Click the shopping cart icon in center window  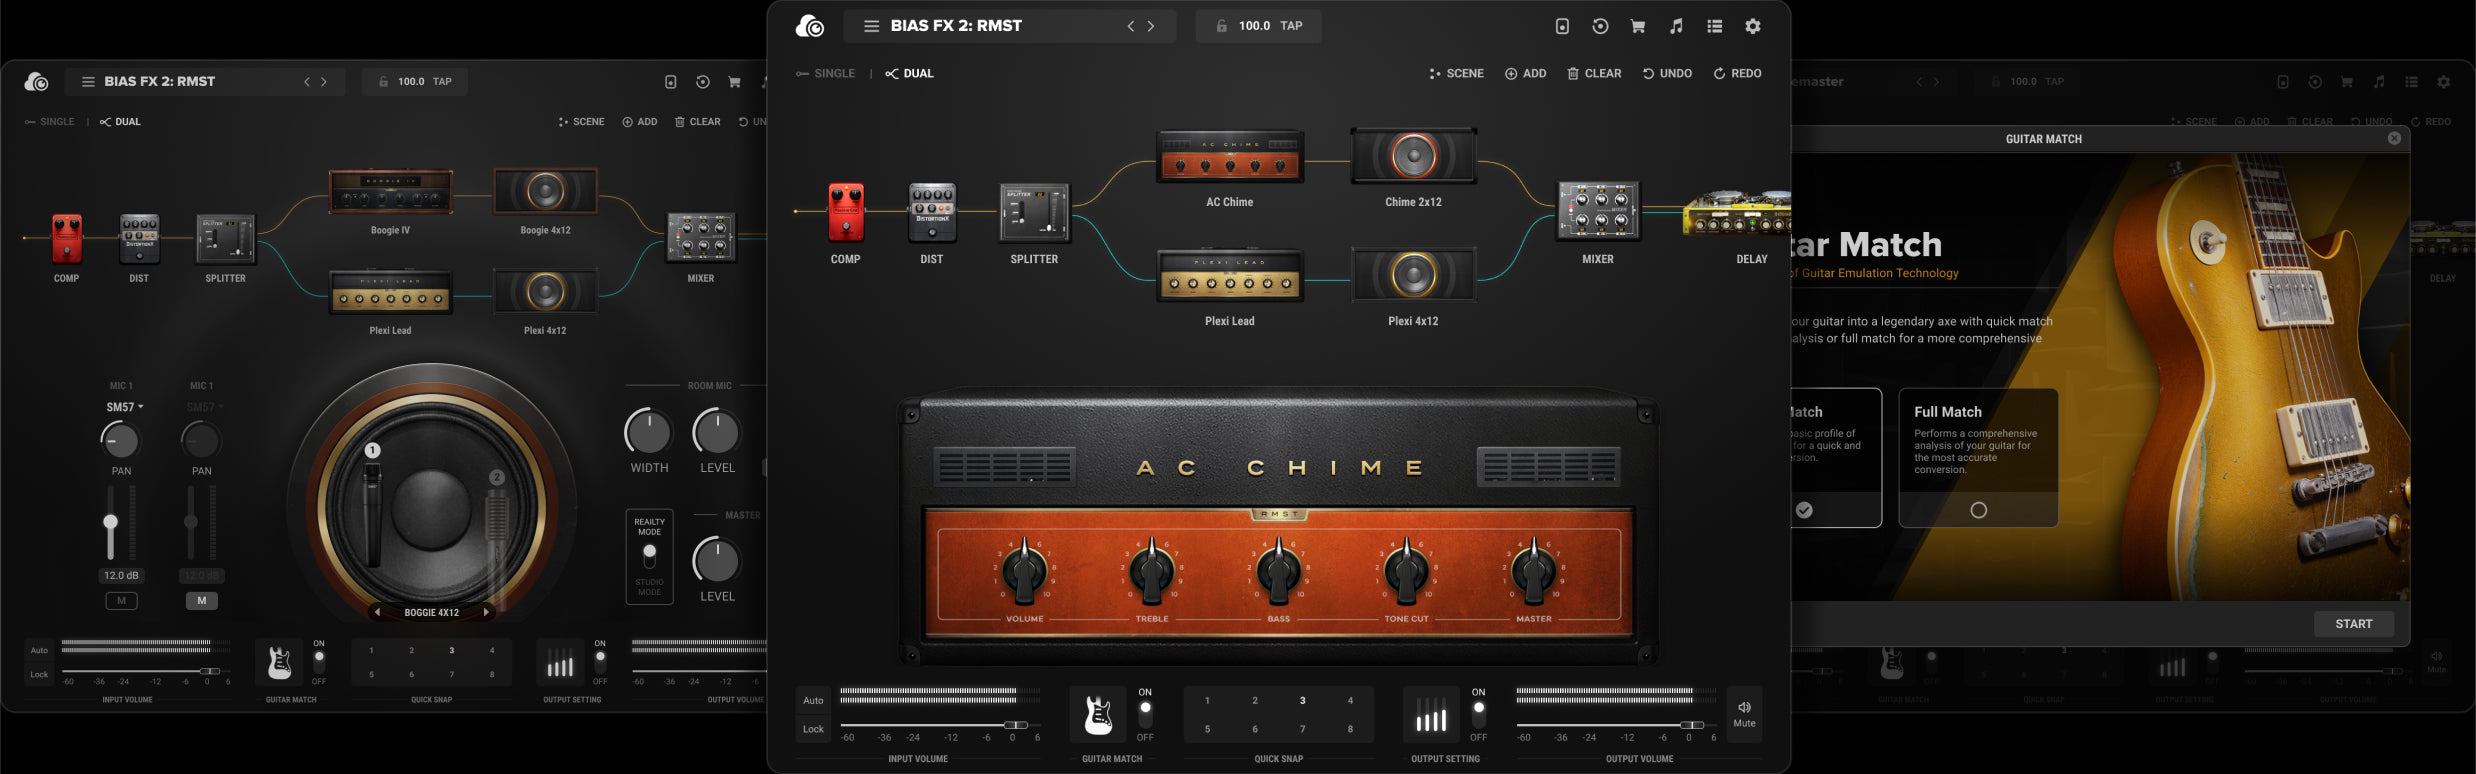(1637, 27)
